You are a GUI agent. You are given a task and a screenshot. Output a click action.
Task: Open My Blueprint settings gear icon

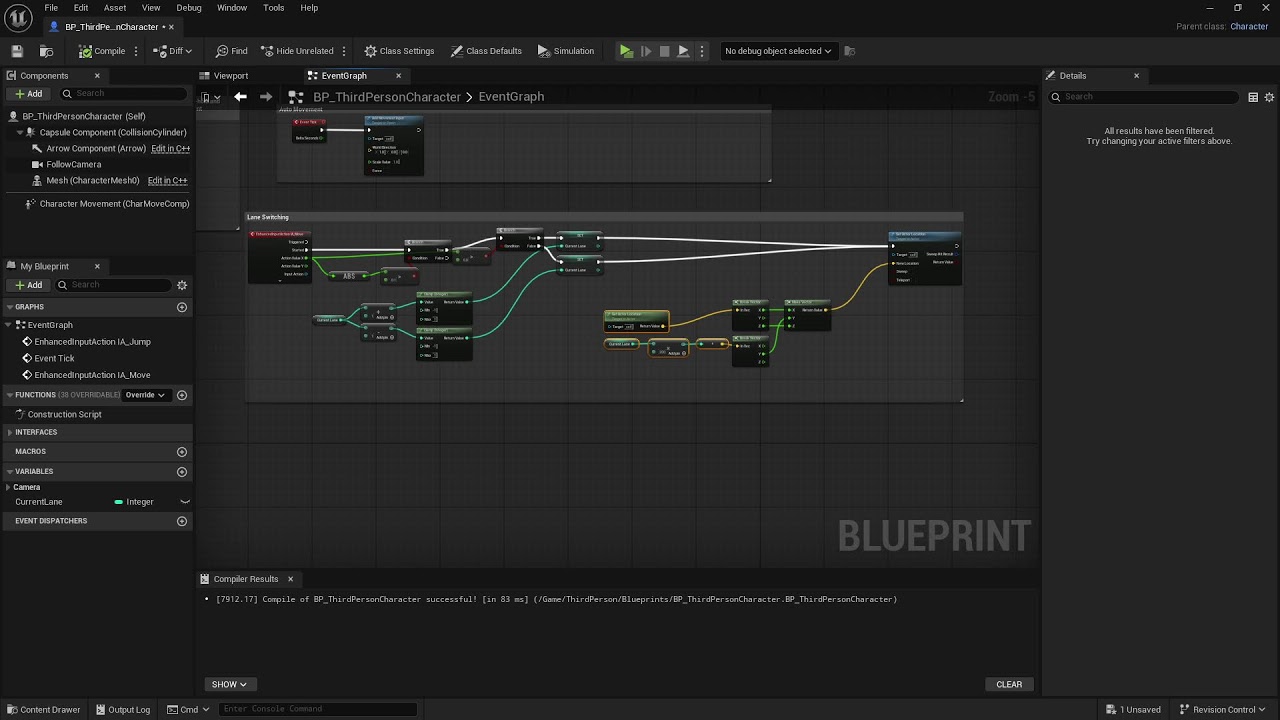(x=182, y=285)
